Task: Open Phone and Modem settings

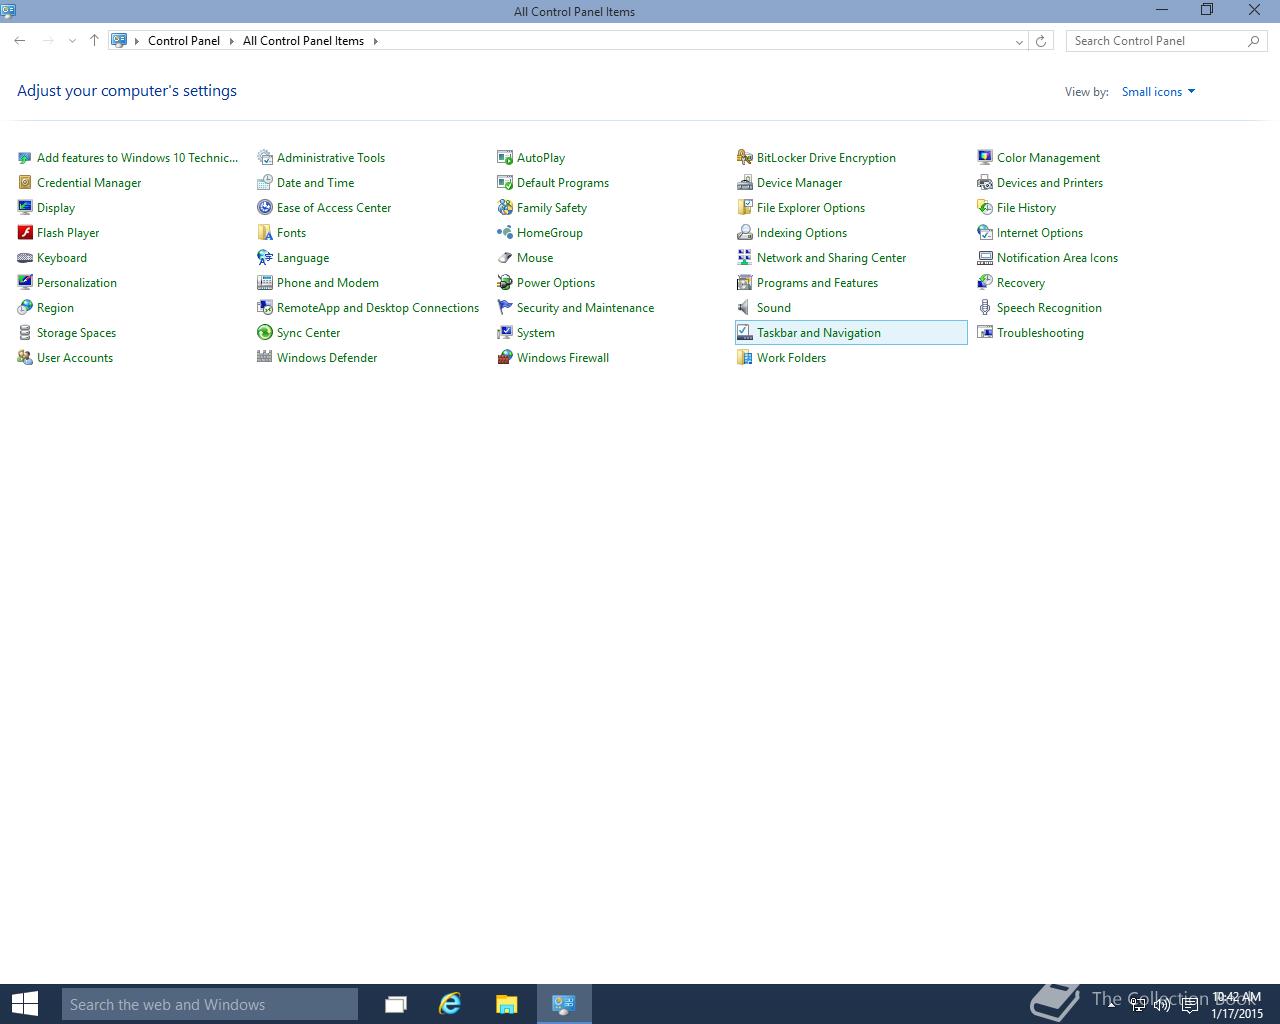Action: (328, 282)
